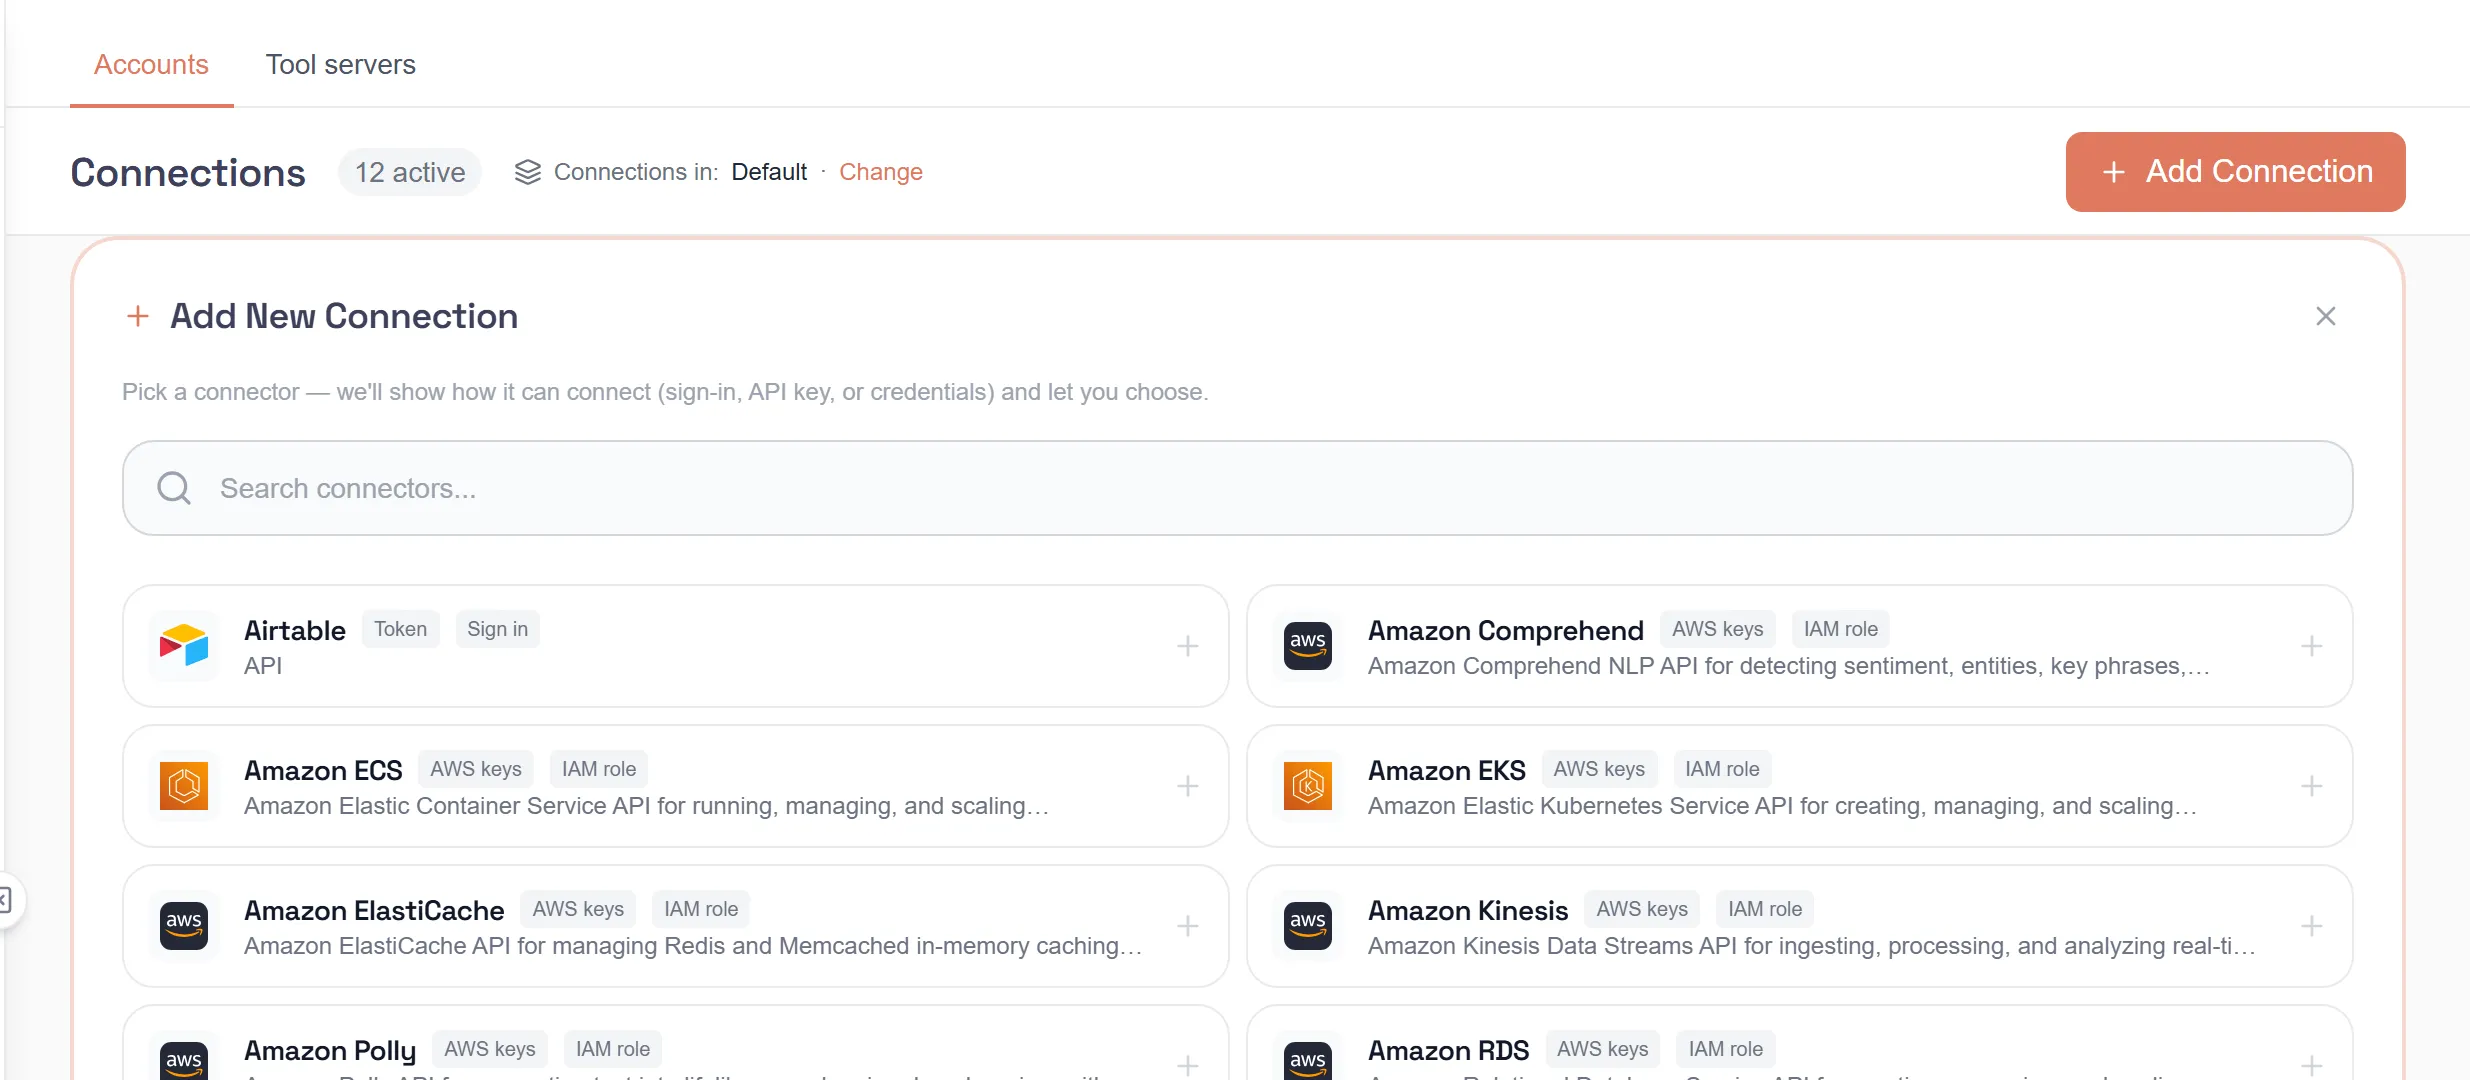This screenshot has width=2470, height=1080.
Task: Open the Tool servers tab
Action: point(340,64)
